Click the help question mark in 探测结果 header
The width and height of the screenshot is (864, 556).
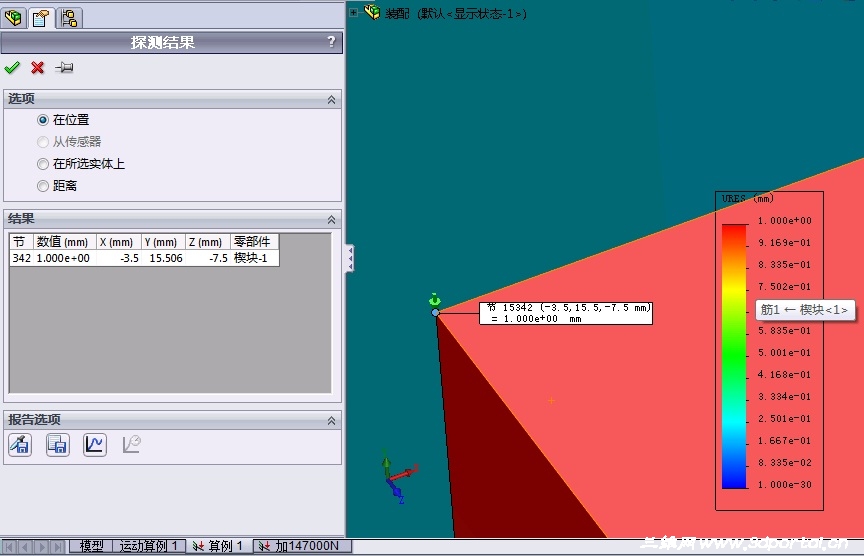[x=331, y=41]
